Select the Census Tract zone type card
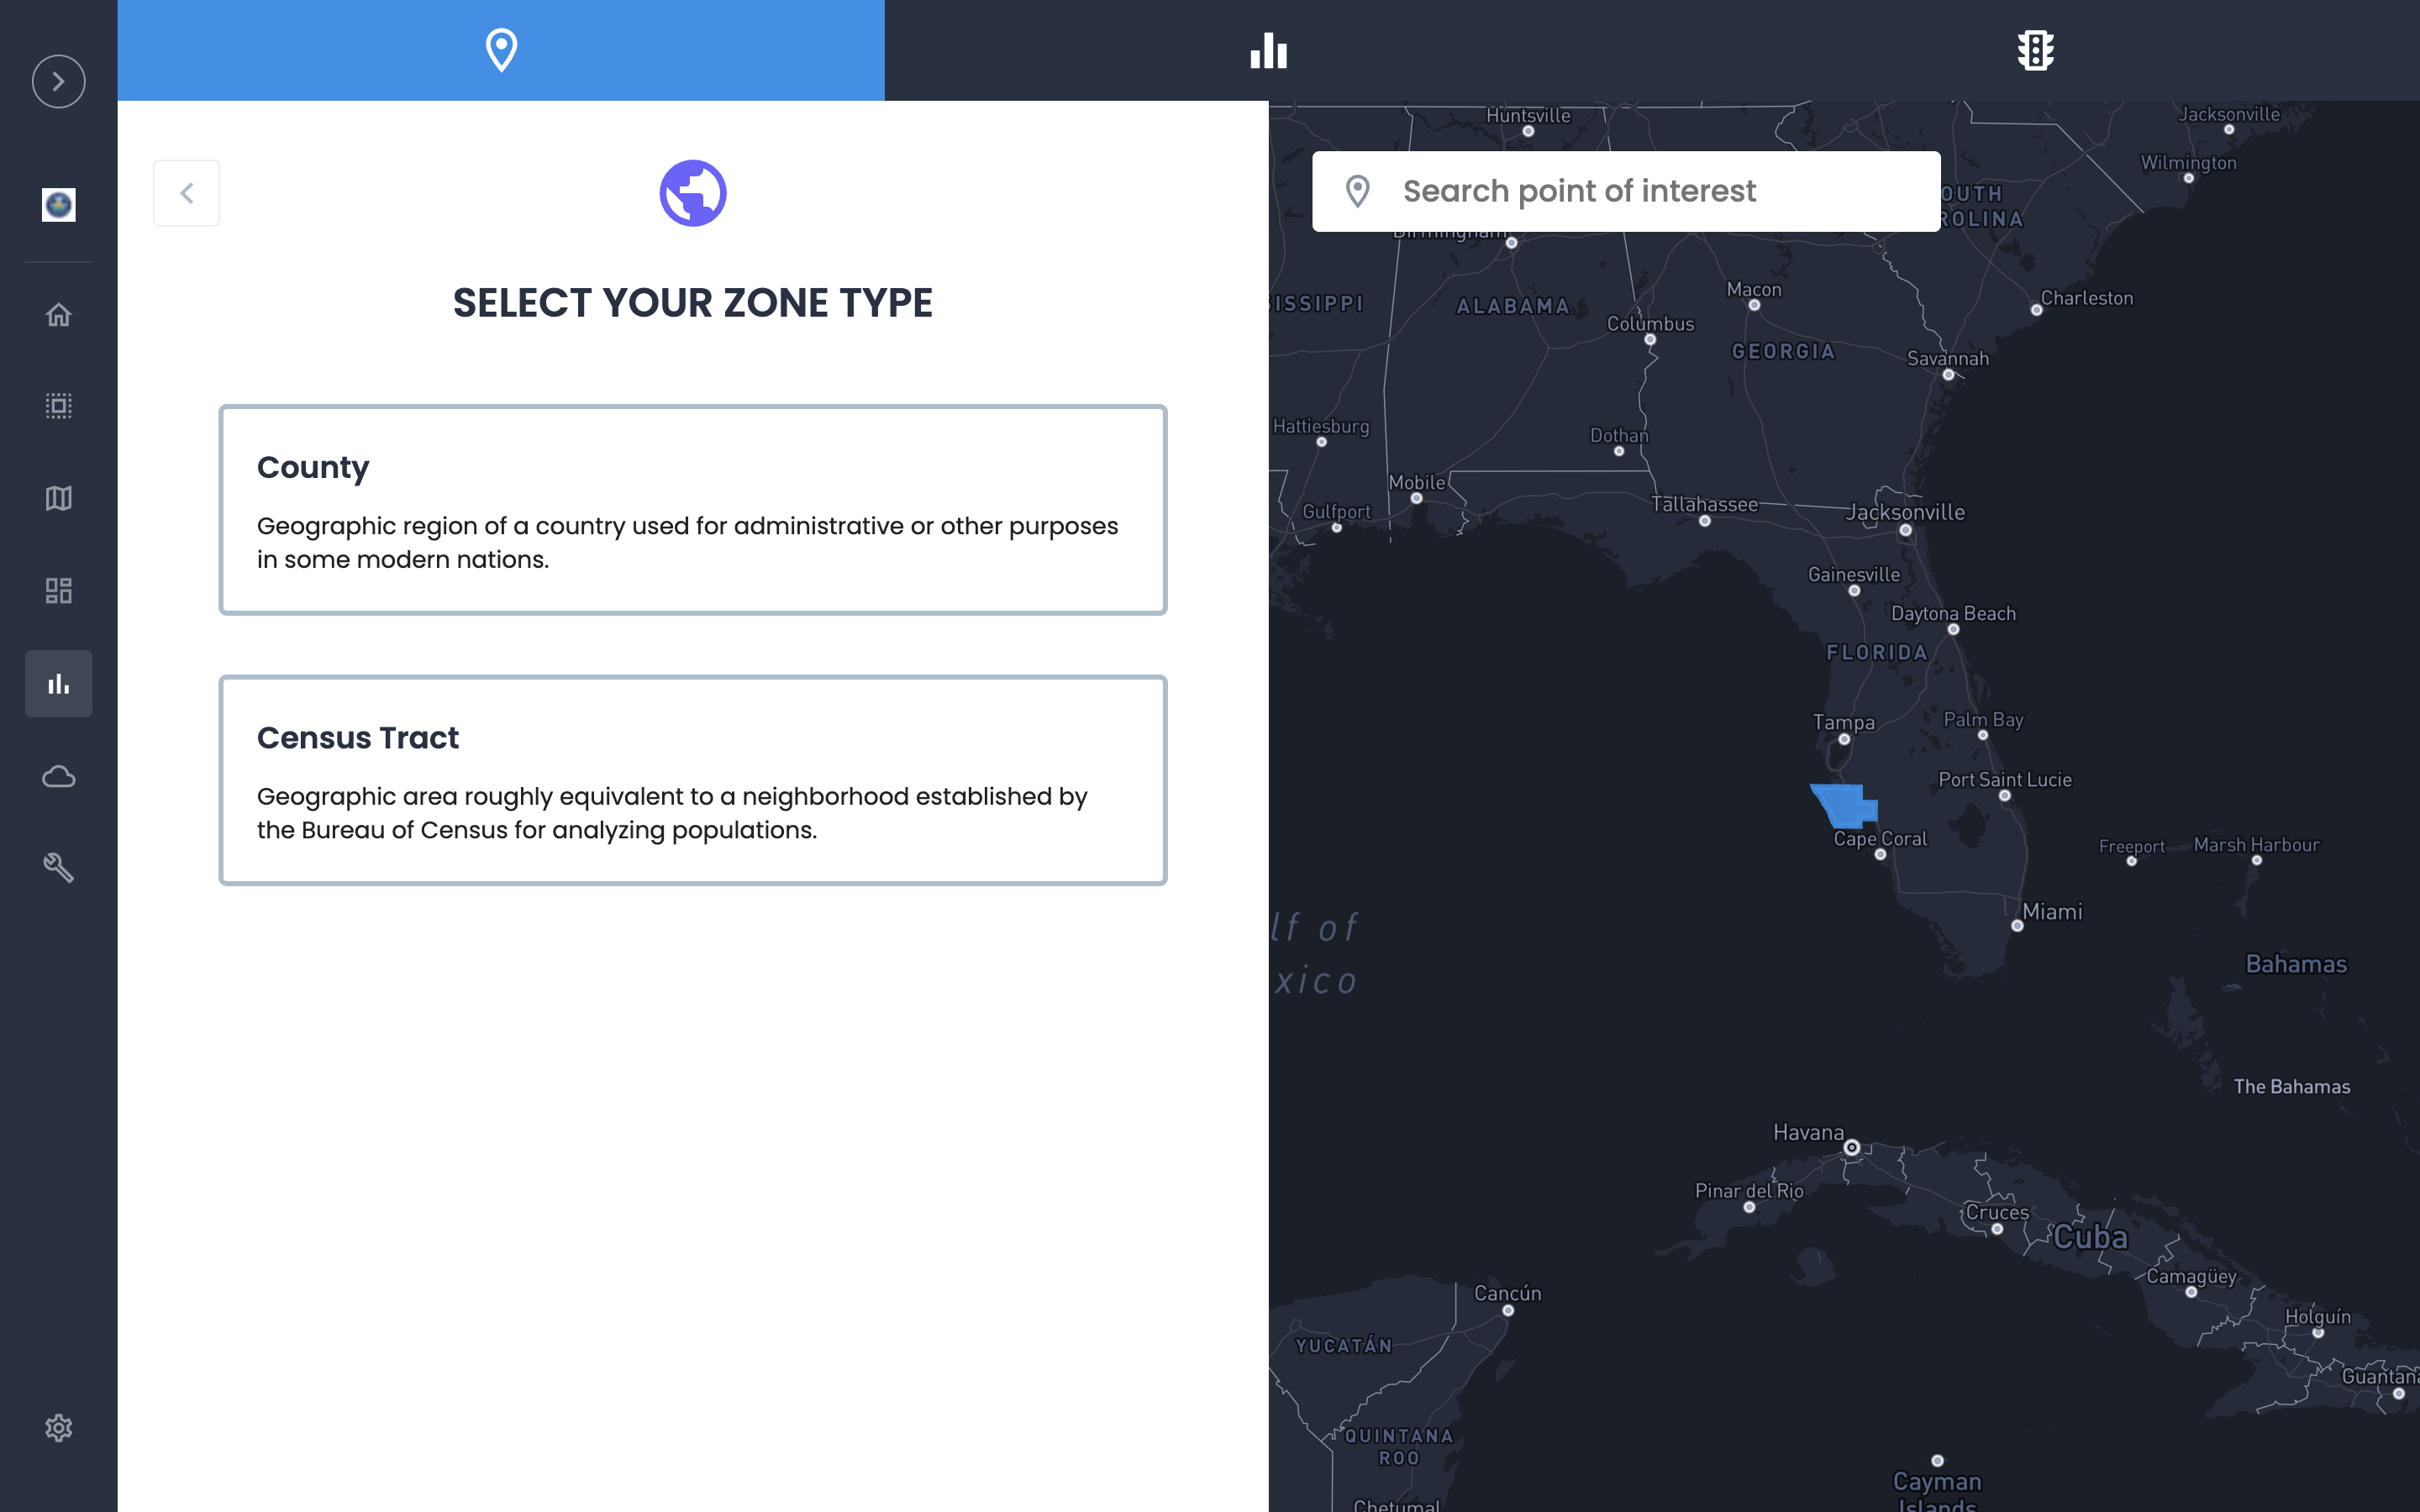 pyautogui.click(x=692, y=780)
